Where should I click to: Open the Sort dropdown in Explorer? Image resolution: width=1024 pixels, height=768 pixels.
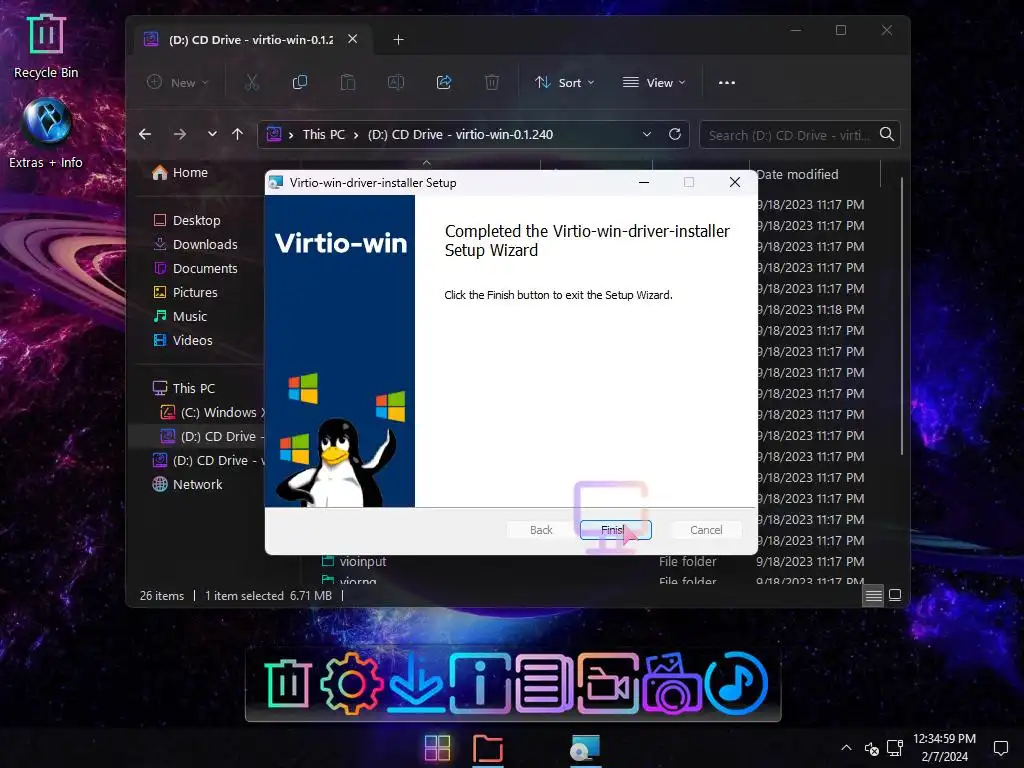(564, 82)
